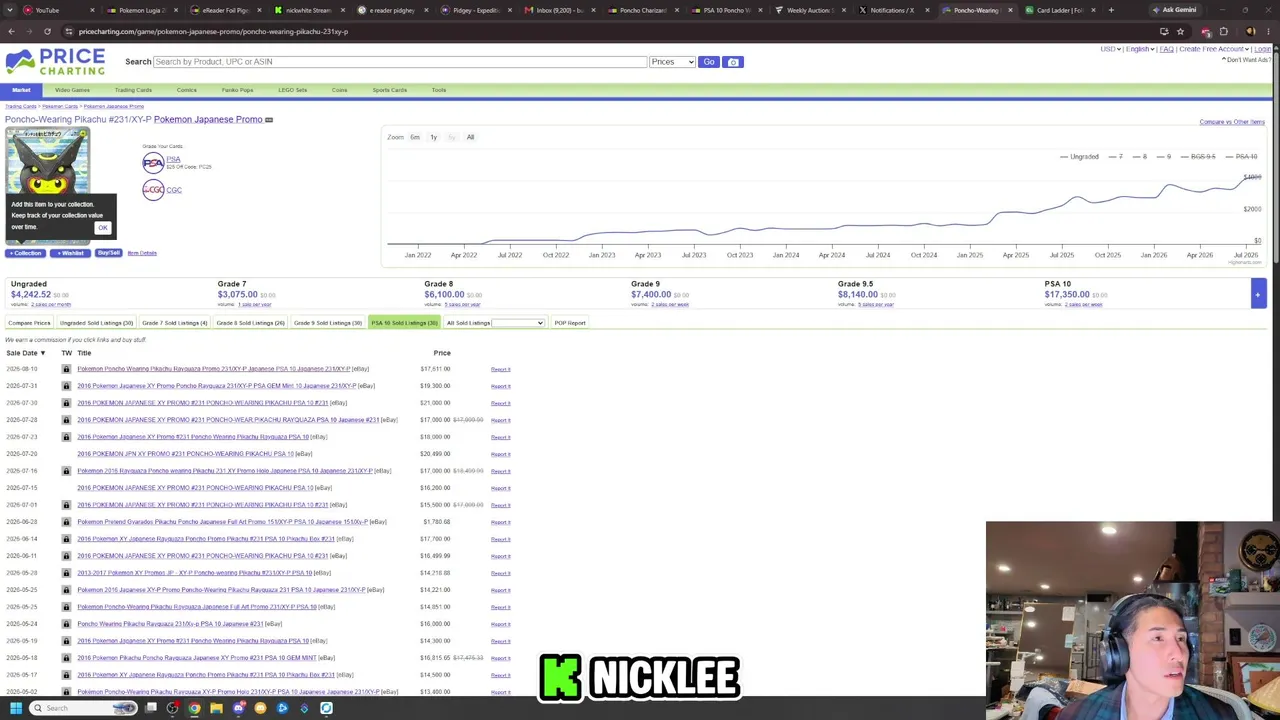
Task: Click the Go search button
Action: 709,62
